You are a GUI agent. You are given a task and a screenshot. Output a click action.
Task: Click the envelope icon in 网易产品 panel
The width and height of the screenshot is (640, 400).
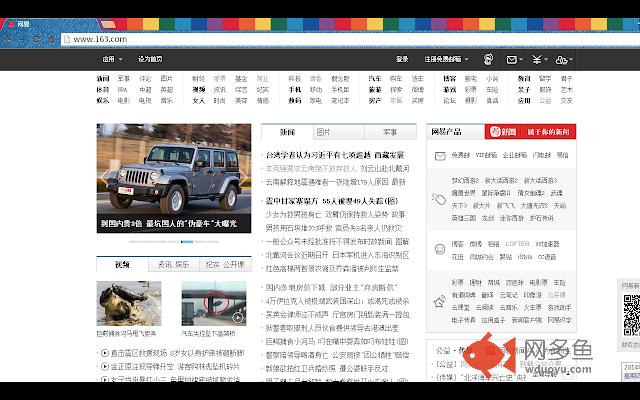pyautogui.click(x=440, y=156)
